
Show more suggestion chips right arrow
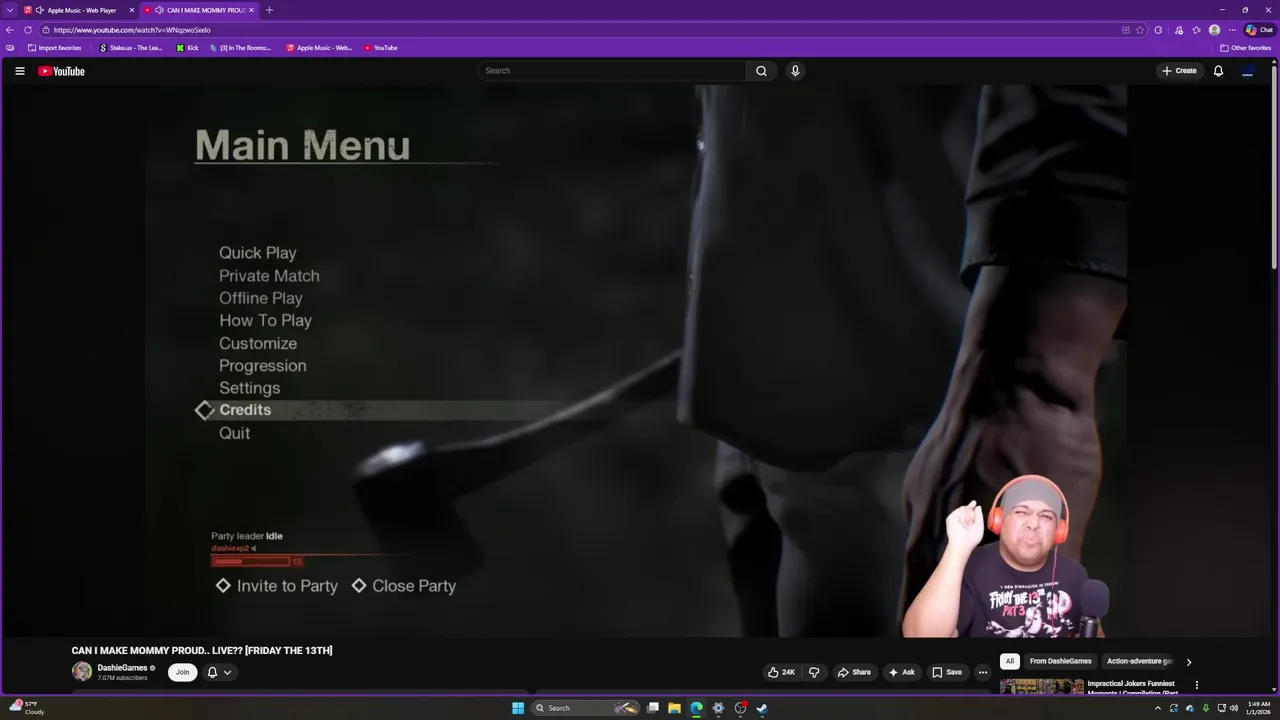click(x=1188, y=662)
